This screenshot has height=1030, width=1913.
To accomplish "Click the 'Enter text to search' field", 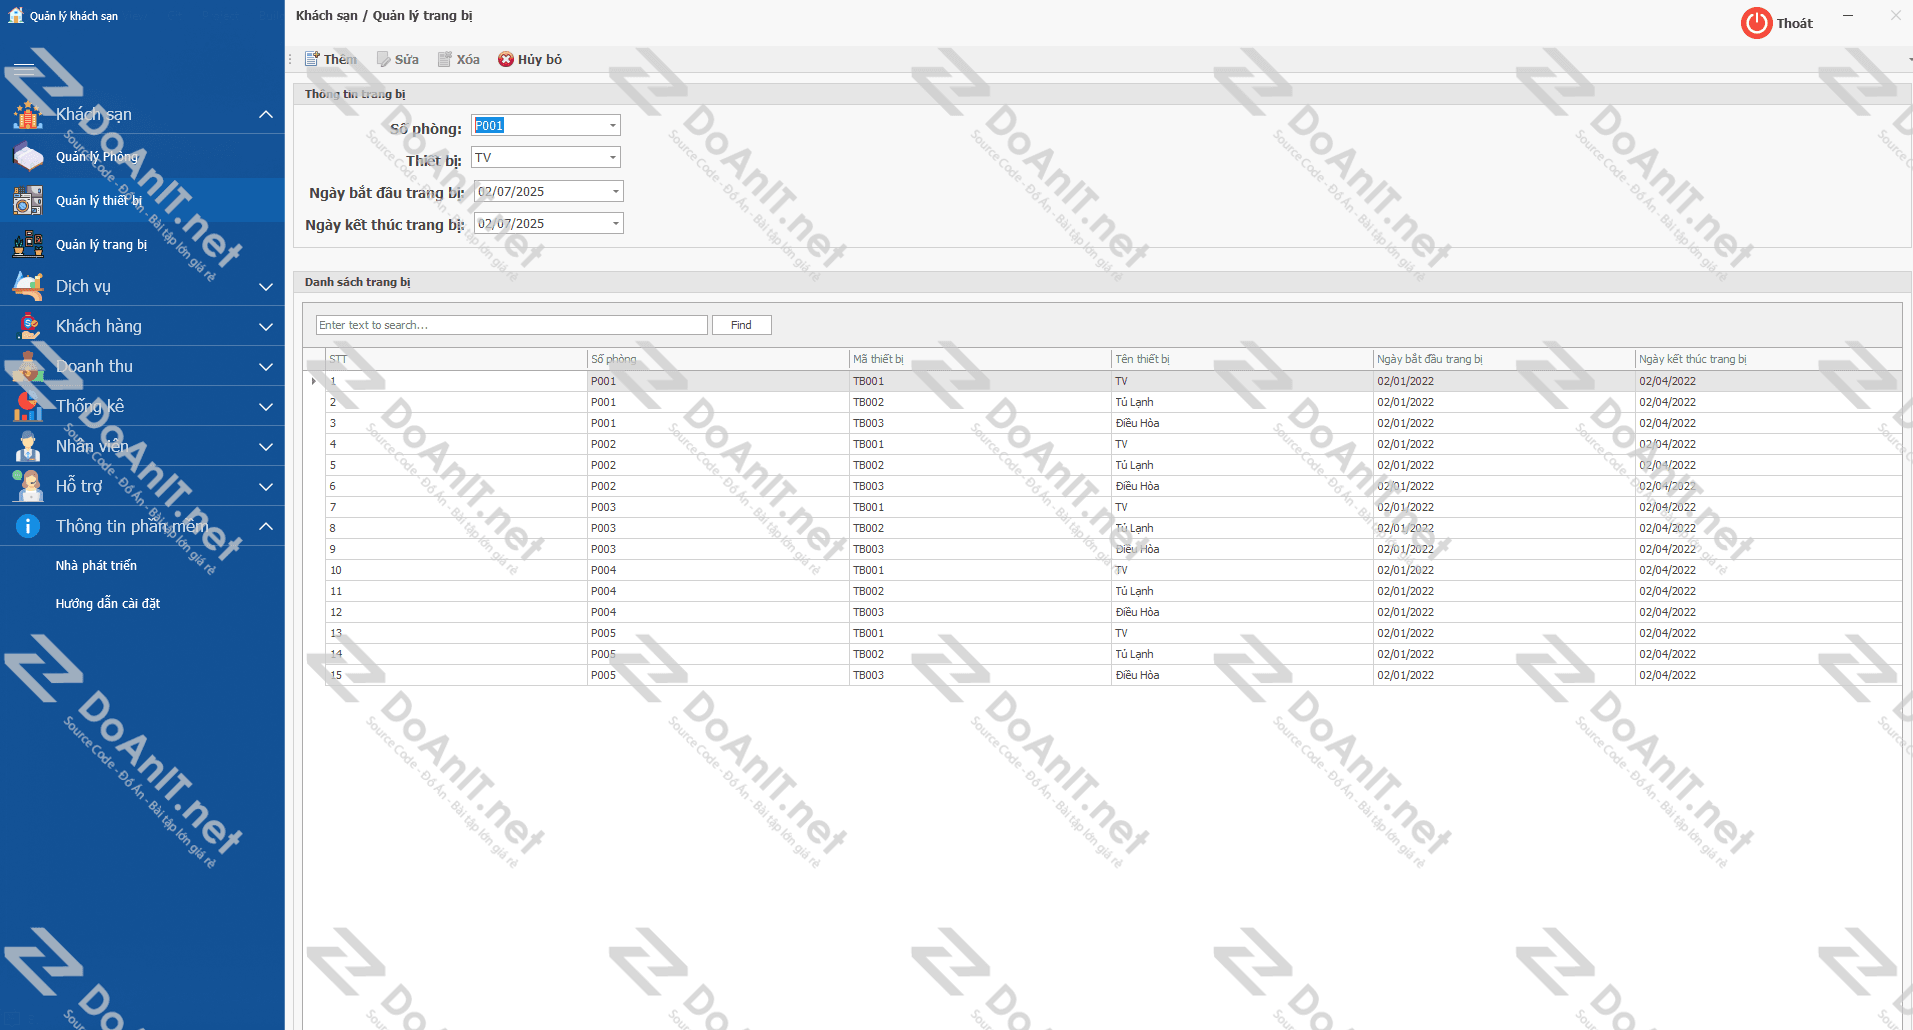I will (x=512, y=325).
